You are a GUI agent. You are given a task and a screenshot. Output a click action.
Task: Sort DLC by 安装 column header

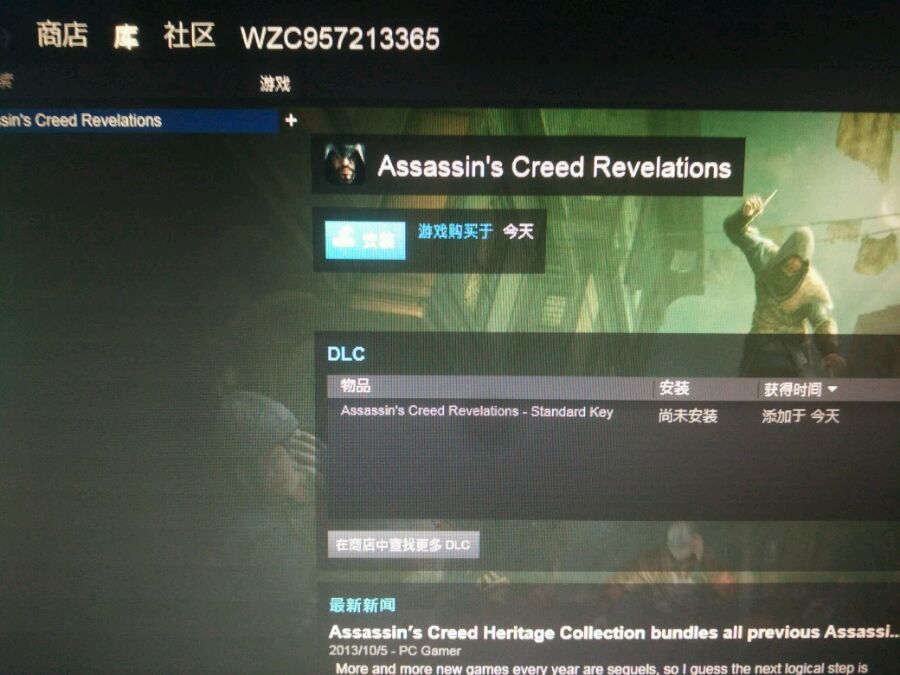(674, 388)
